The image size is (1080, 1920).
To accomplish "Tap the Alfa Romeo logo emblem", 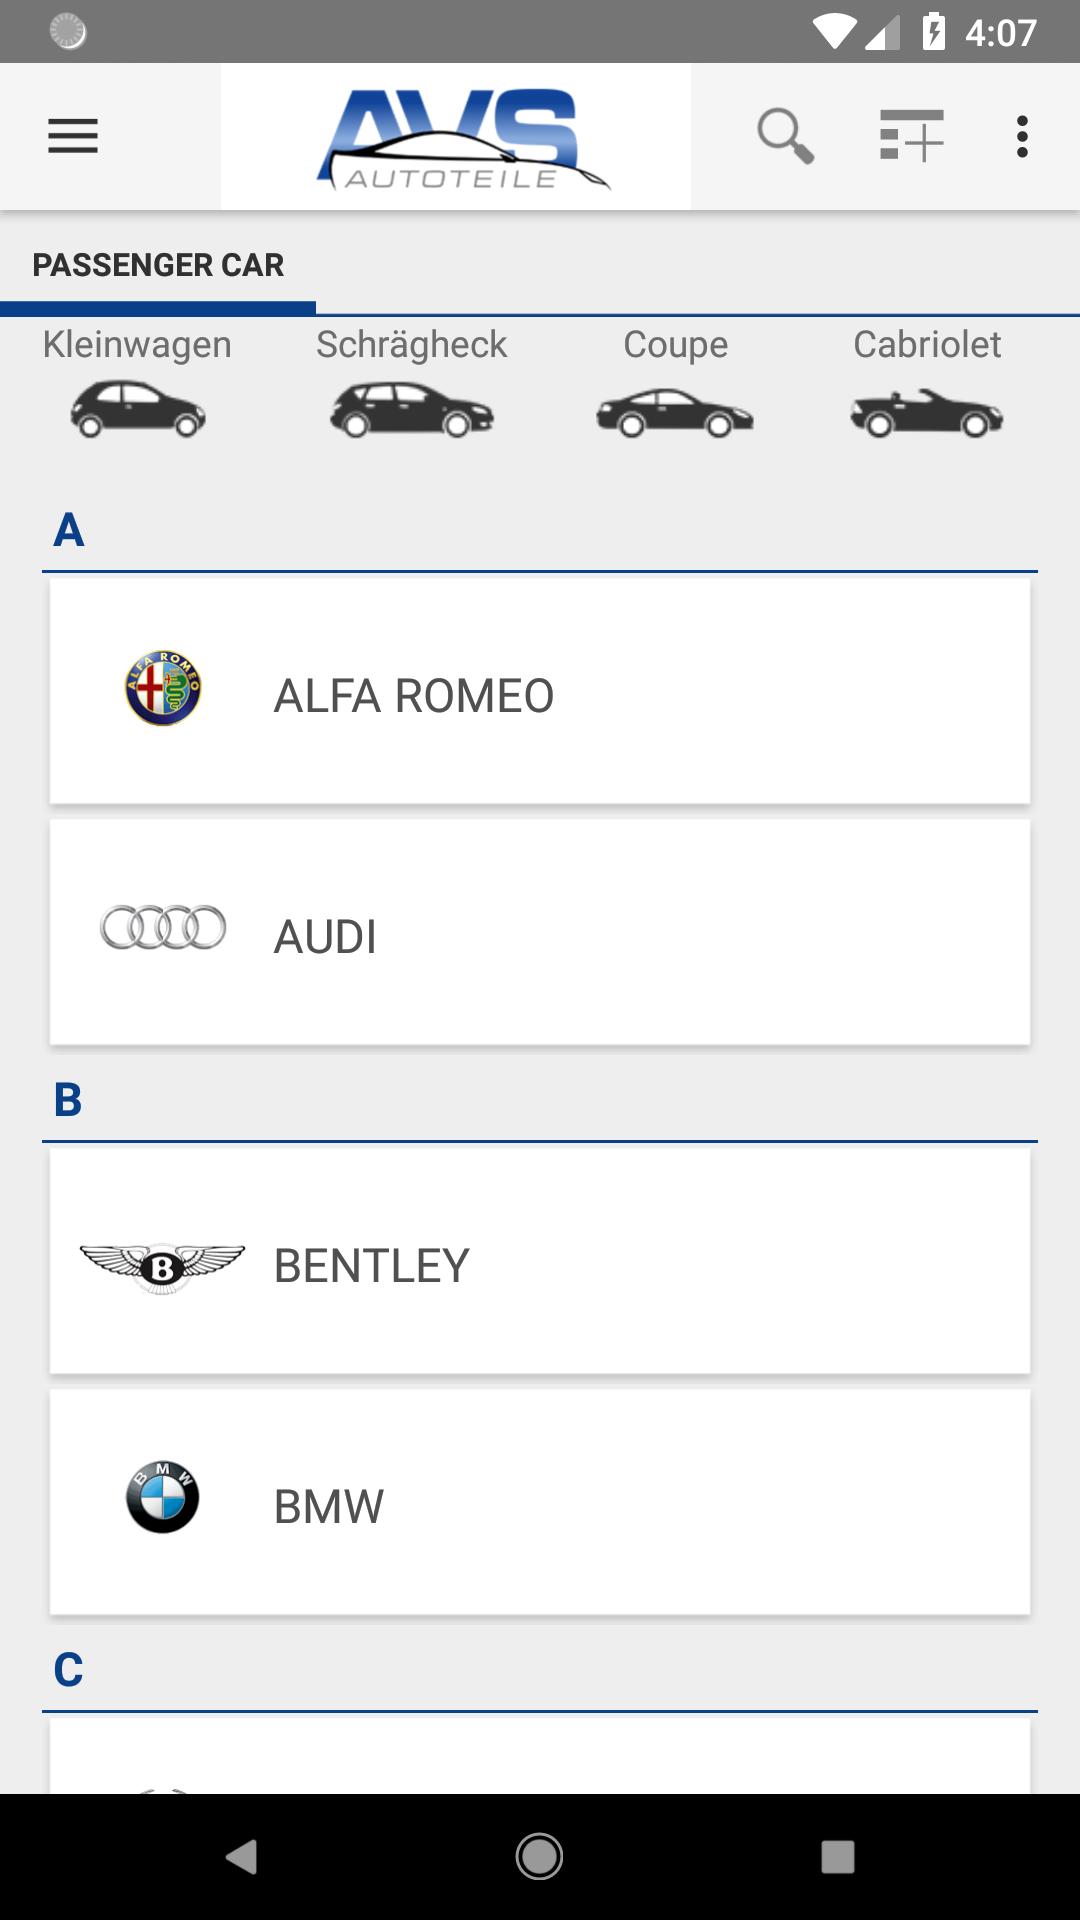I will [163, 688].
